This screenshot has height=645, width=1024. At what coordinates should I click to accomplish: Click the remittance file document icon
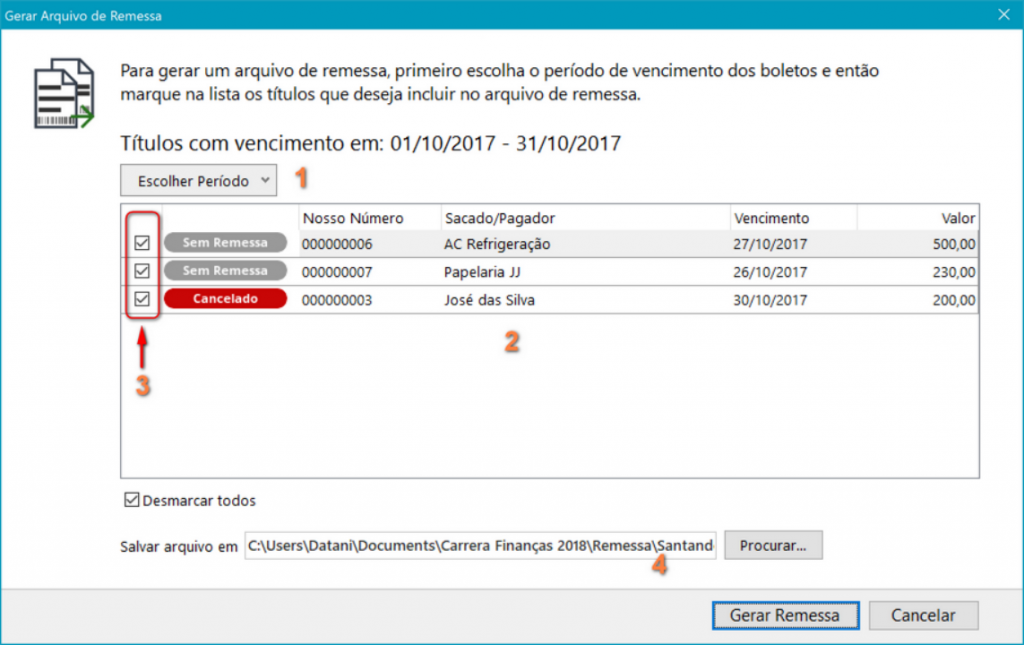(64, 93)
